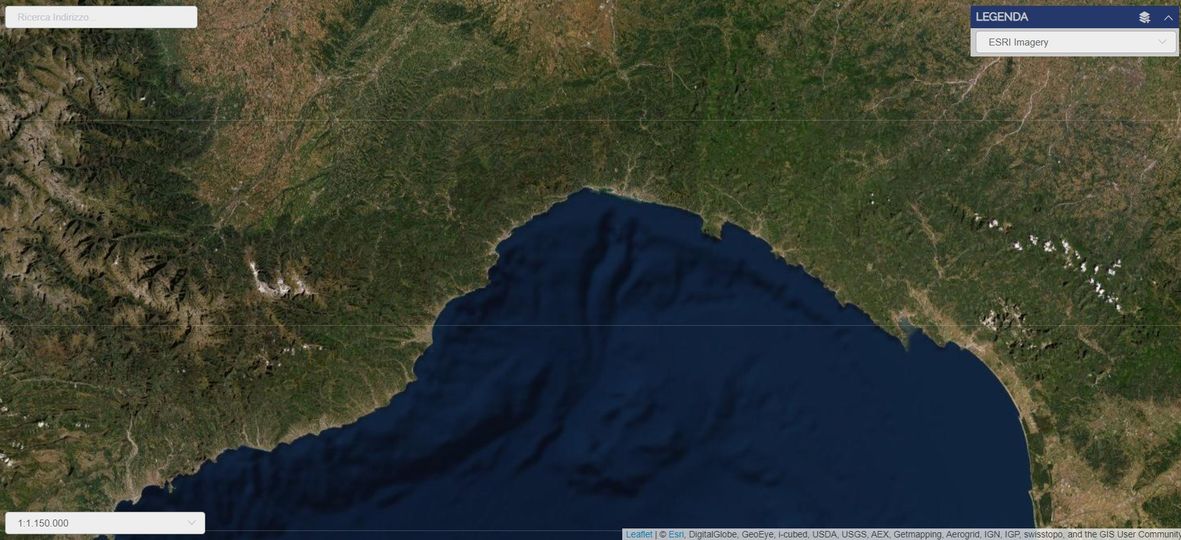This screenshot has height=540, width=1181.
Task: Click the swisstopo text in attribution bar
Action: 1043,534
